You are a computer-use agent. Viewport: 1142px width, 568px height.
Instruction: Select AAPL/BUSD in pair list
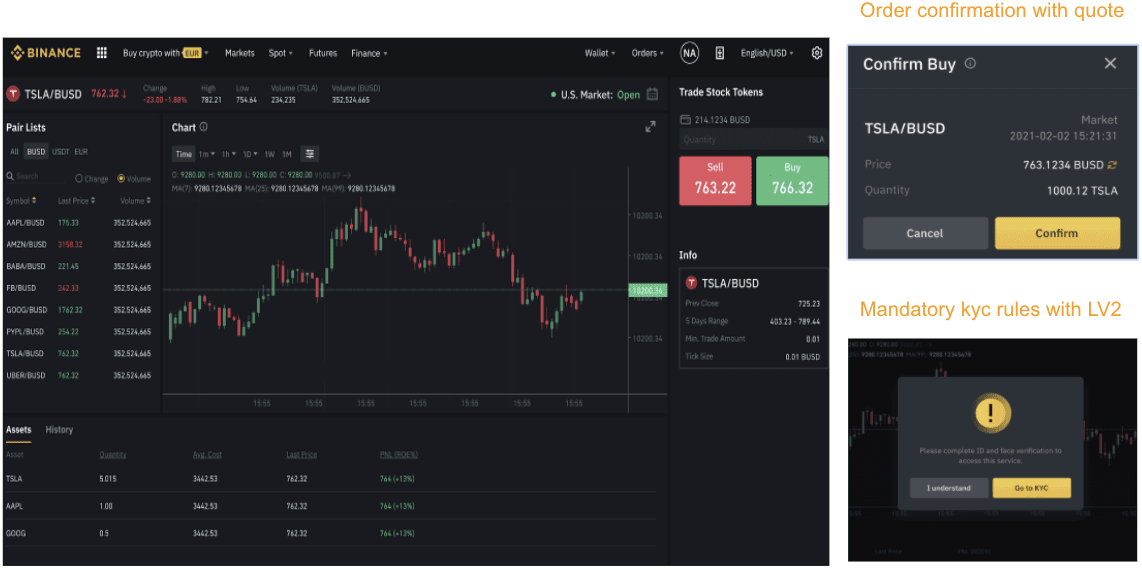point(79,223)
